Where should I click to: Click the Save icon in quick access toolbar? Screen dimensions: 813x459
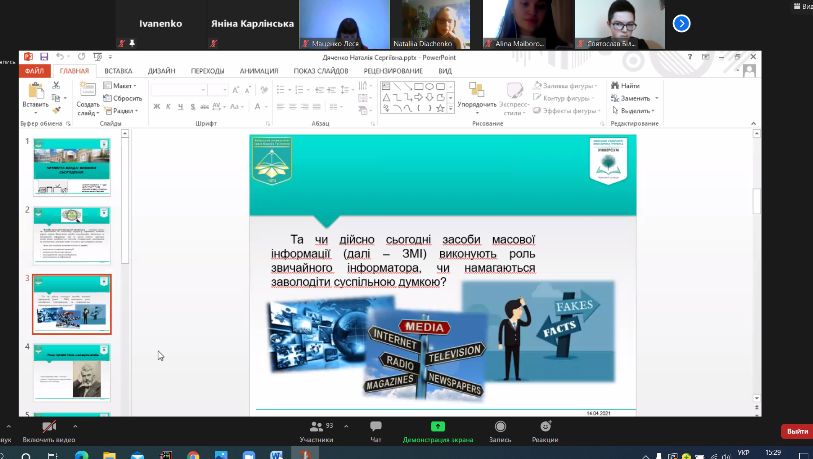(43, 57)
